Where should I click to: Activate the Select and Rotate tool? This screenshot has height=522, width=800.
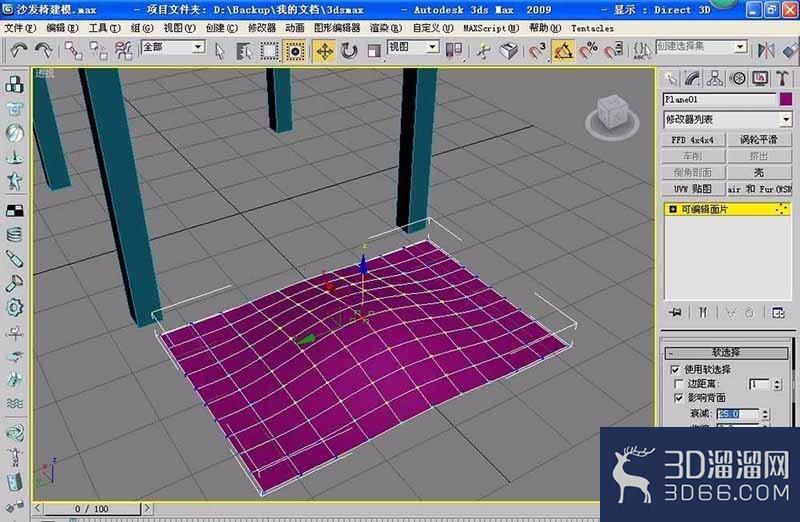(349, 51)
